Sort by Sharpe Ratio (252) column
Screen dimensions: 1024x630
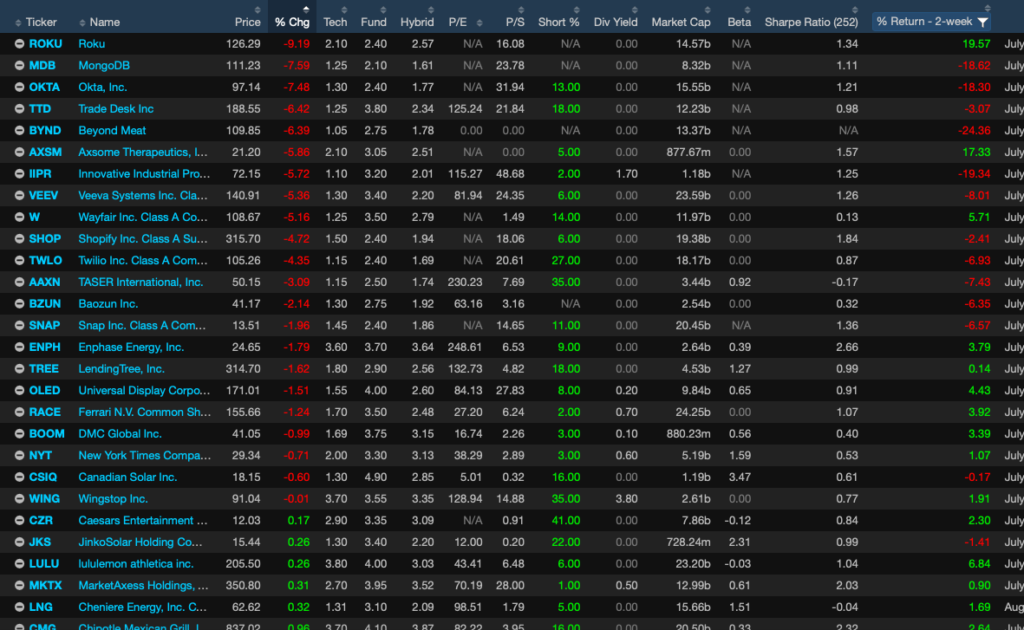coord(811,22)
